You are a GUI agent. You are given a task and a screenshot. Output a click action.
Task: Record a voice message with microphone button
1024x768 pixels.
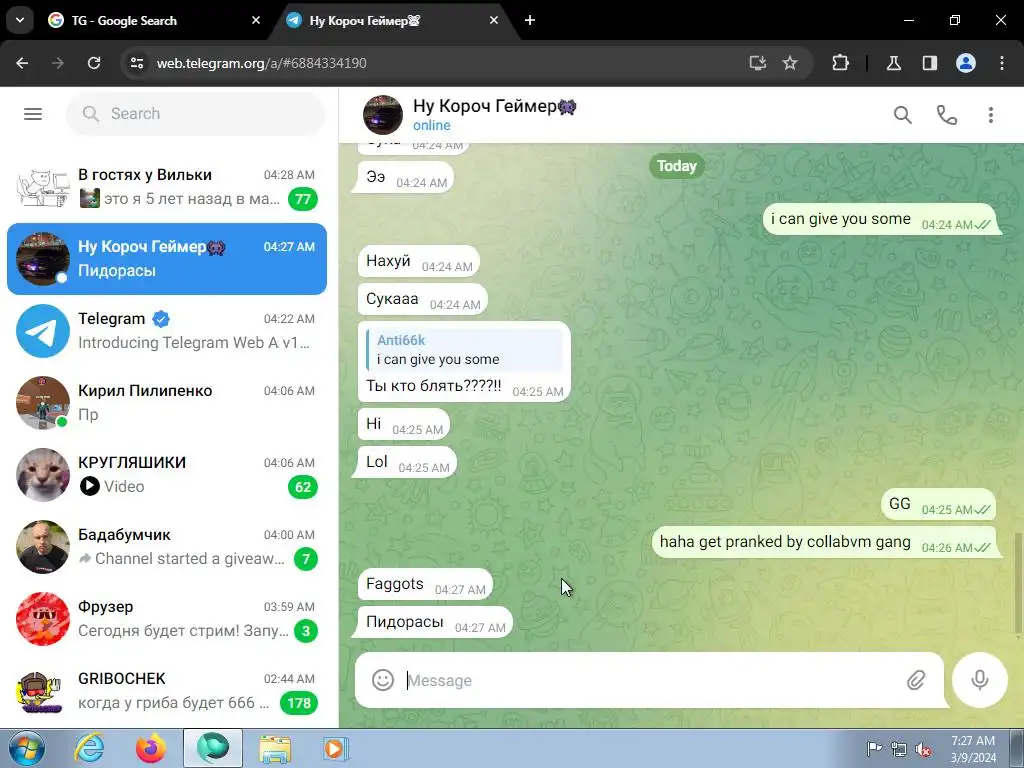pos(980,680)
